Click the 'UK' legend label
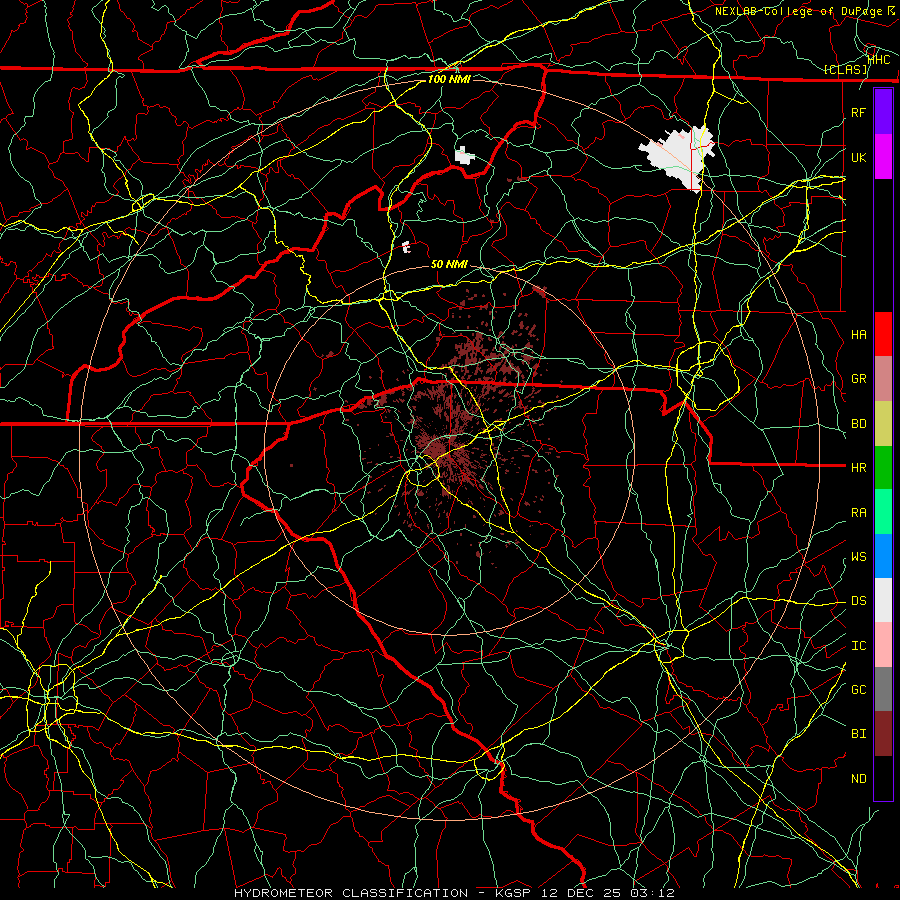This screenshot has height=900, width=900. (x=858, y=157)
